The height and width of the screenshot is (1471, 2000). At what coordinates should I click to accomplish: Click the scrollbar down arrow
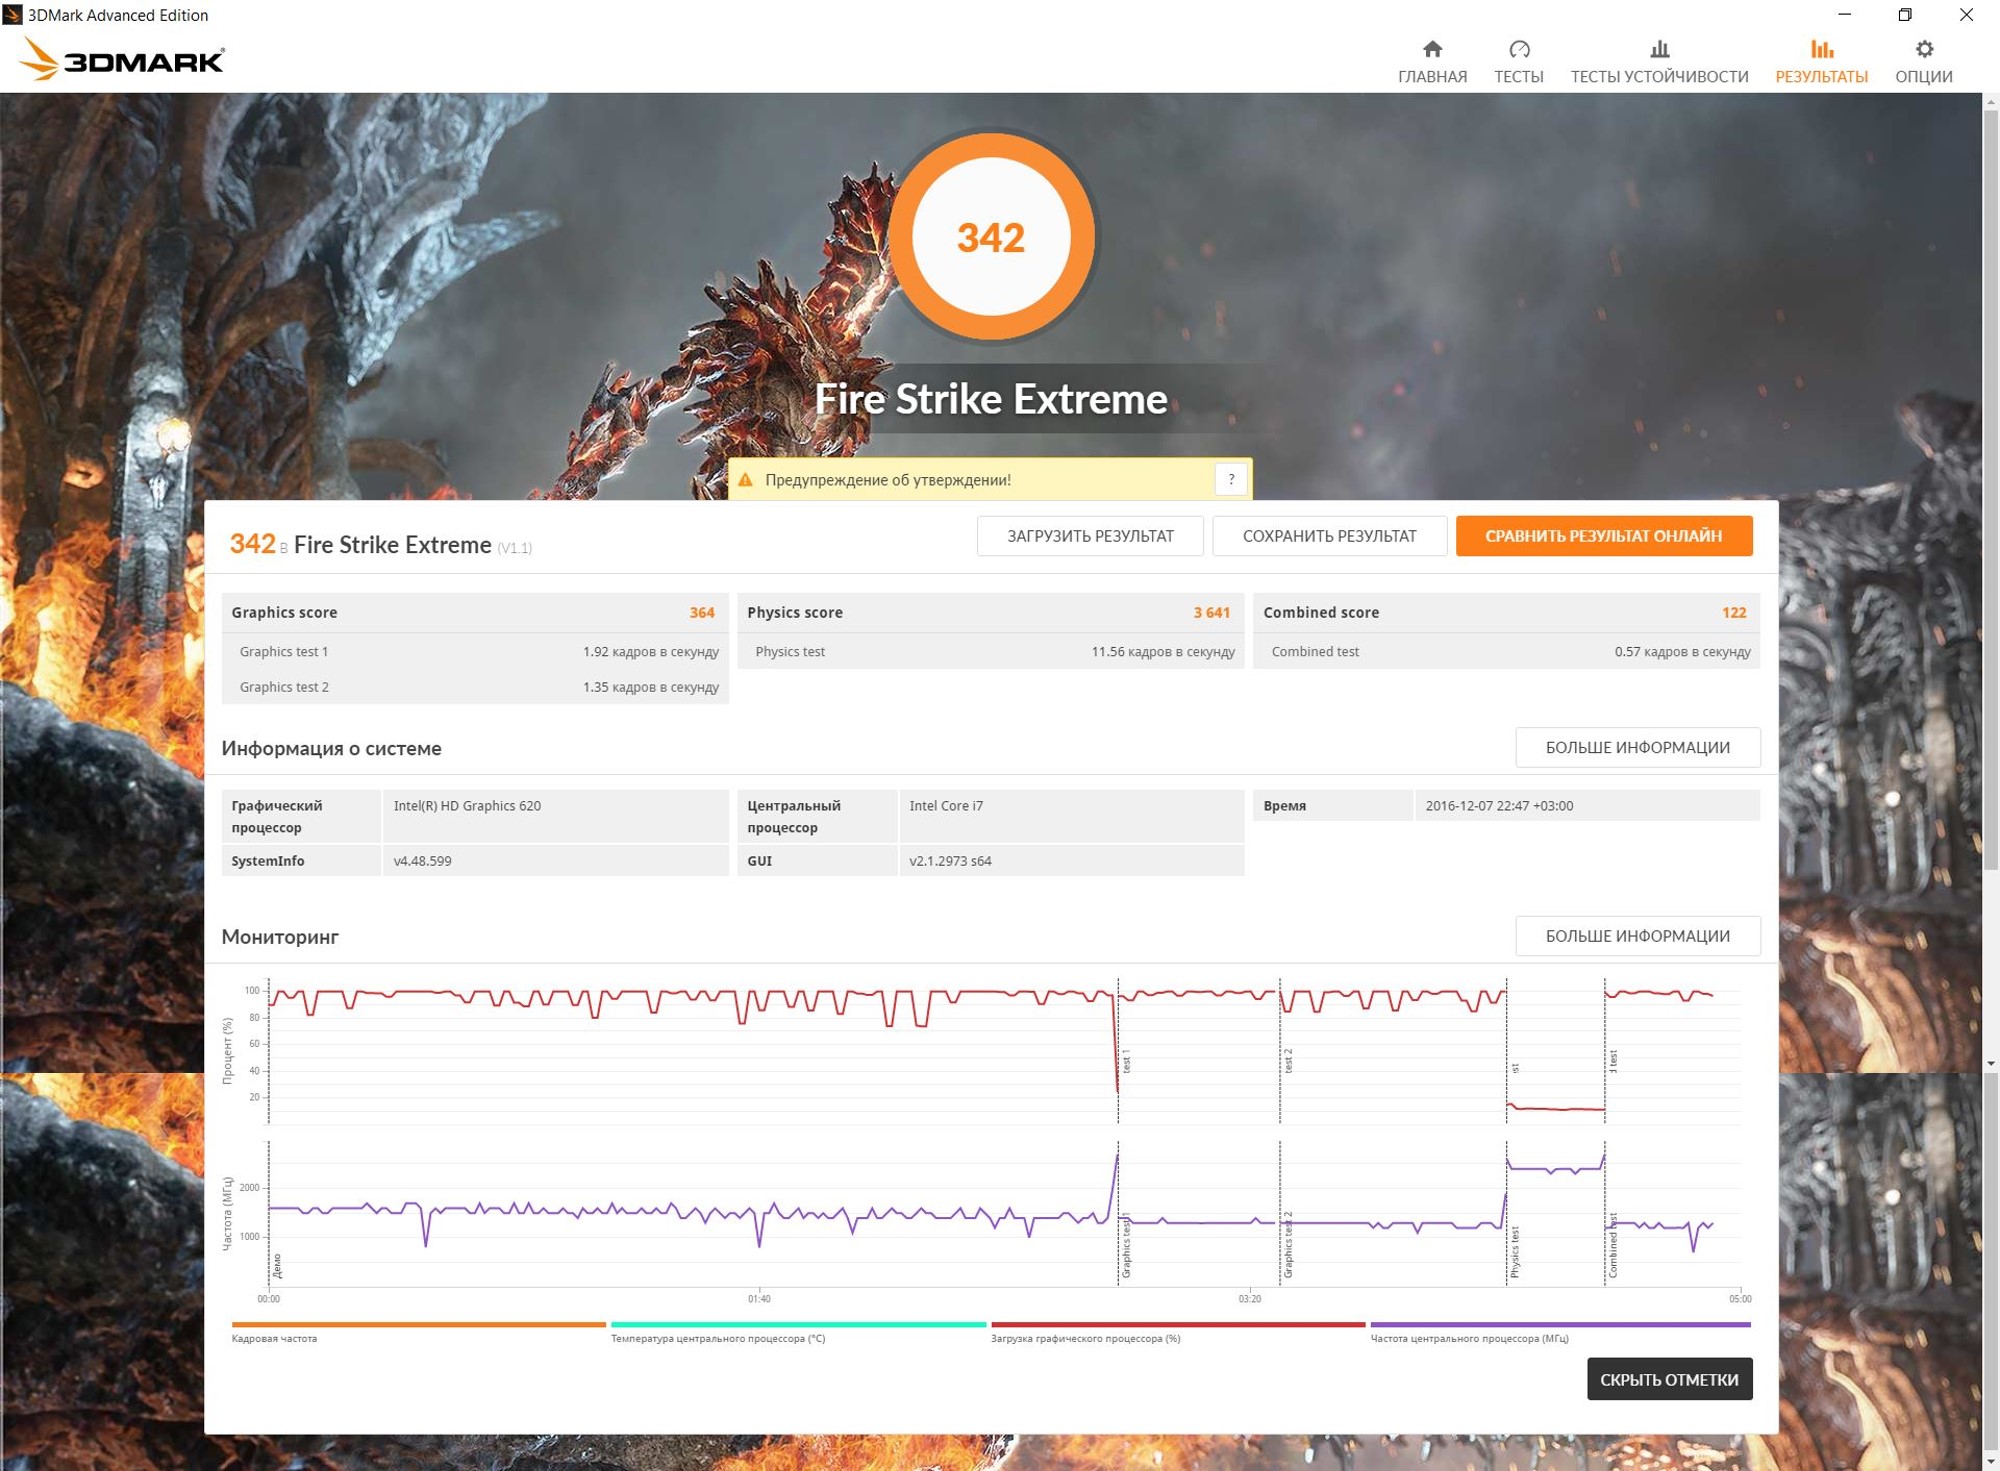pyautogui.click(x=1991, y=1063)
